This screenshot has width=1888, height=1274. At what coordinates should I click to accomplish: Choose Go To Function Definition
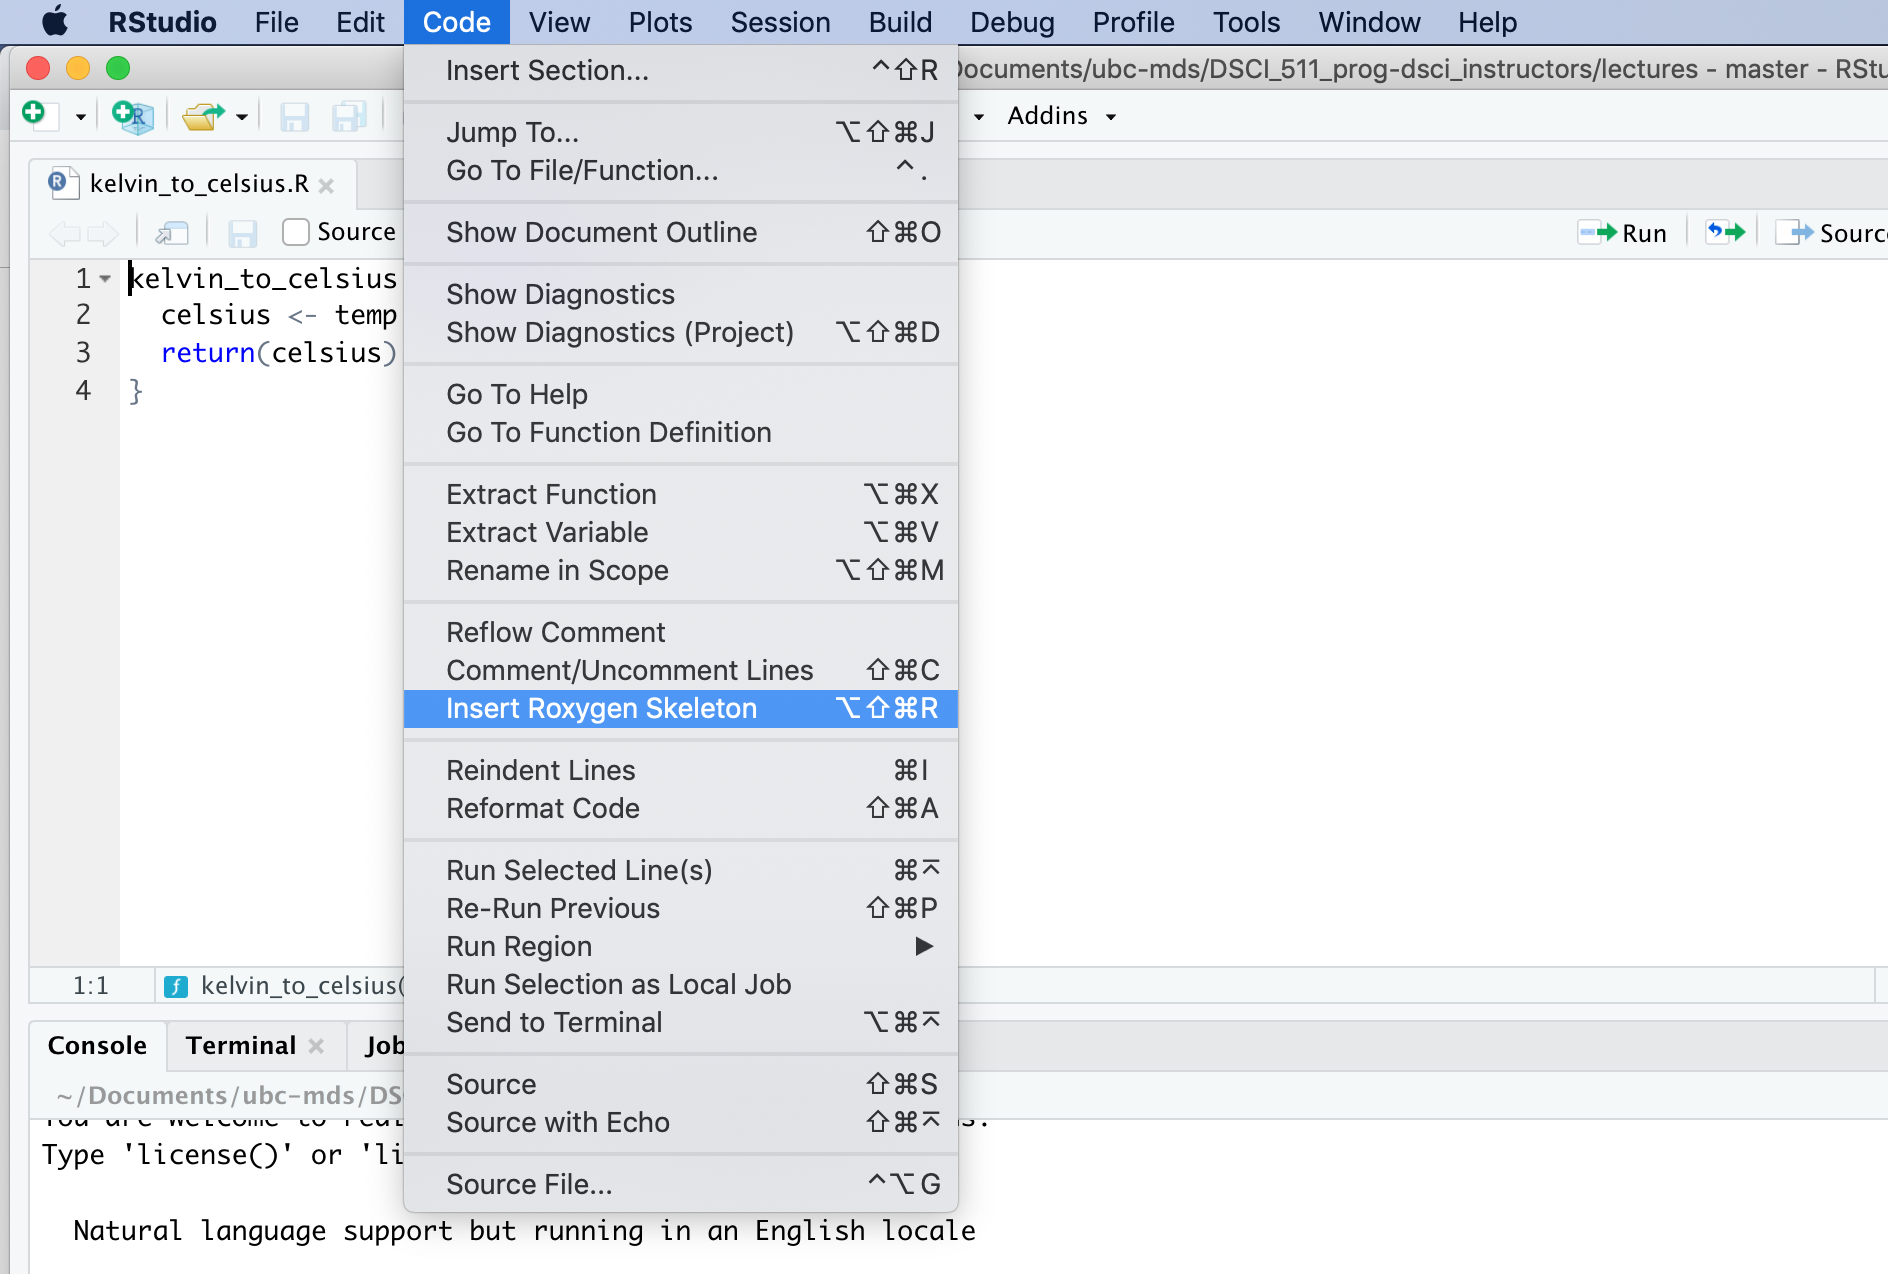click(681, 432)
